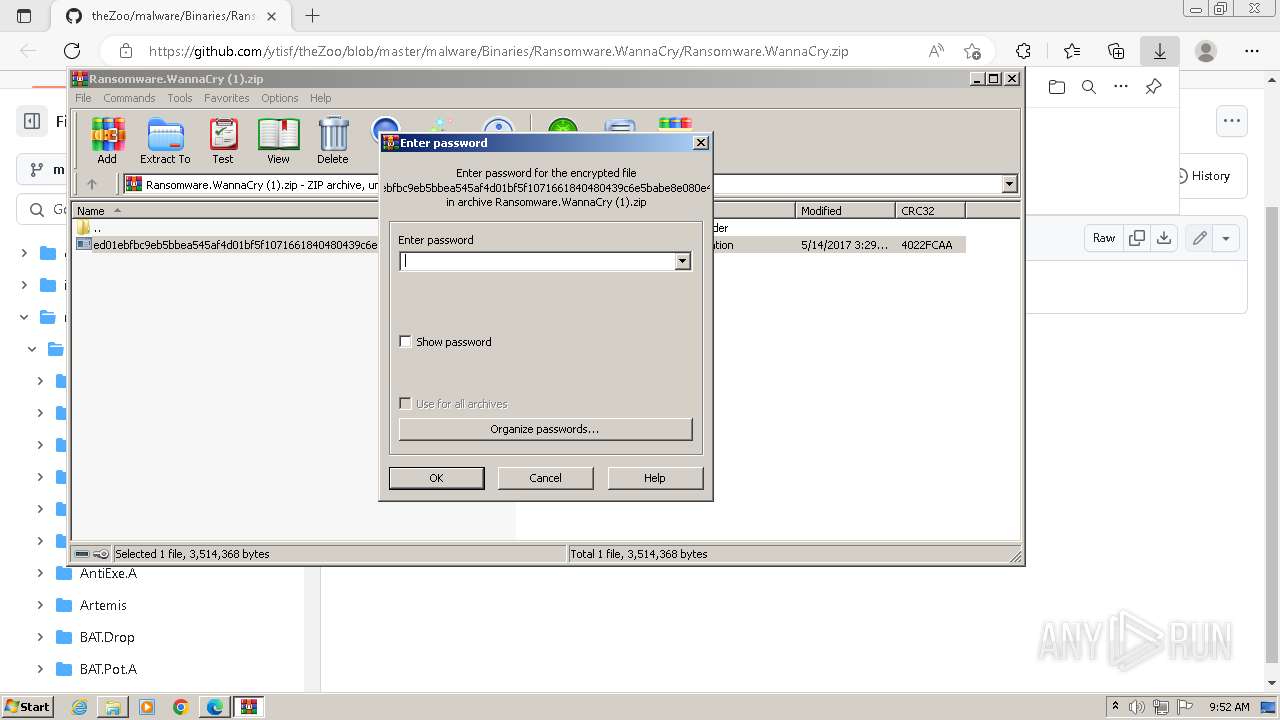Viewport: 1280px width, 720px height.
Task: Pin the downloads panel
Action: (1153, 87)
